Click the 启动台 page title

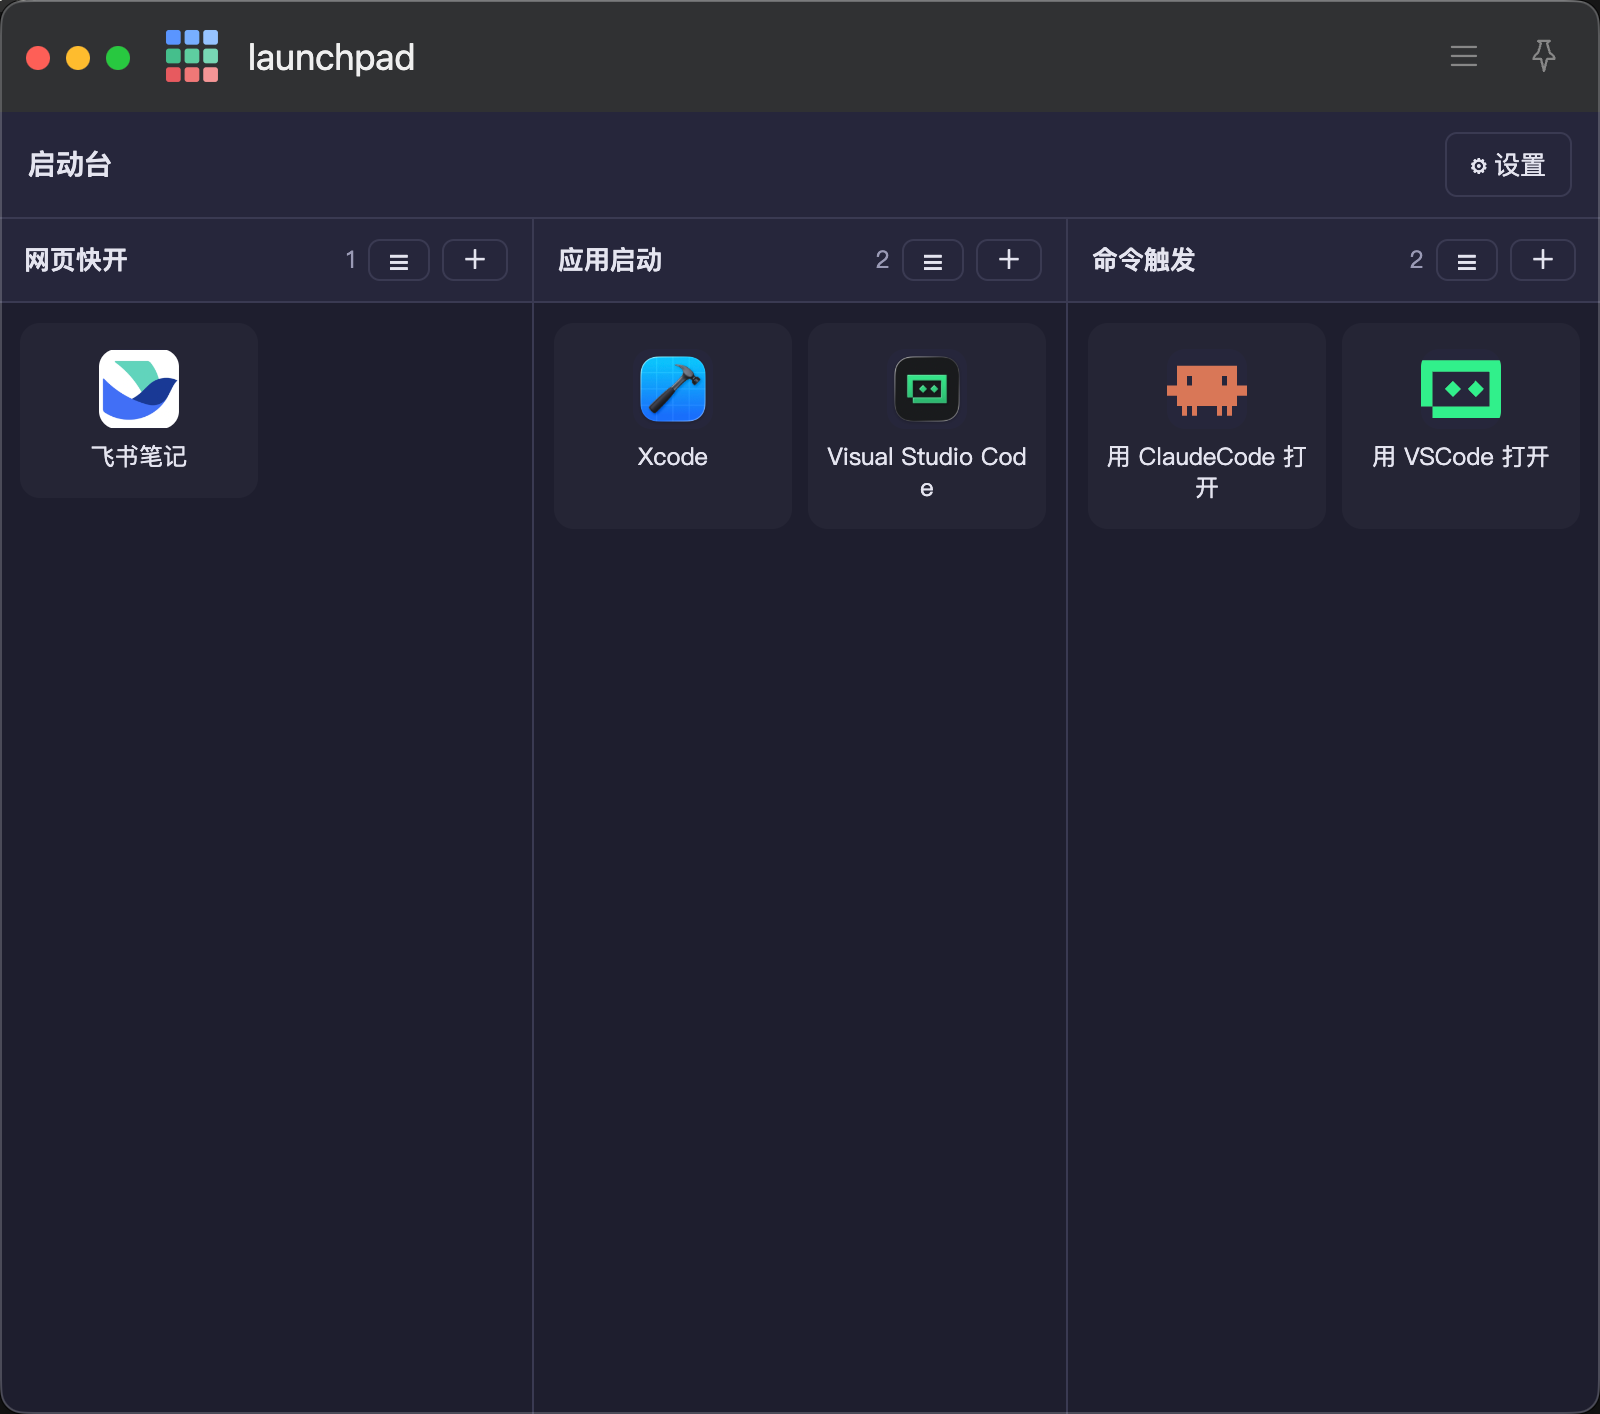[69, 164]
